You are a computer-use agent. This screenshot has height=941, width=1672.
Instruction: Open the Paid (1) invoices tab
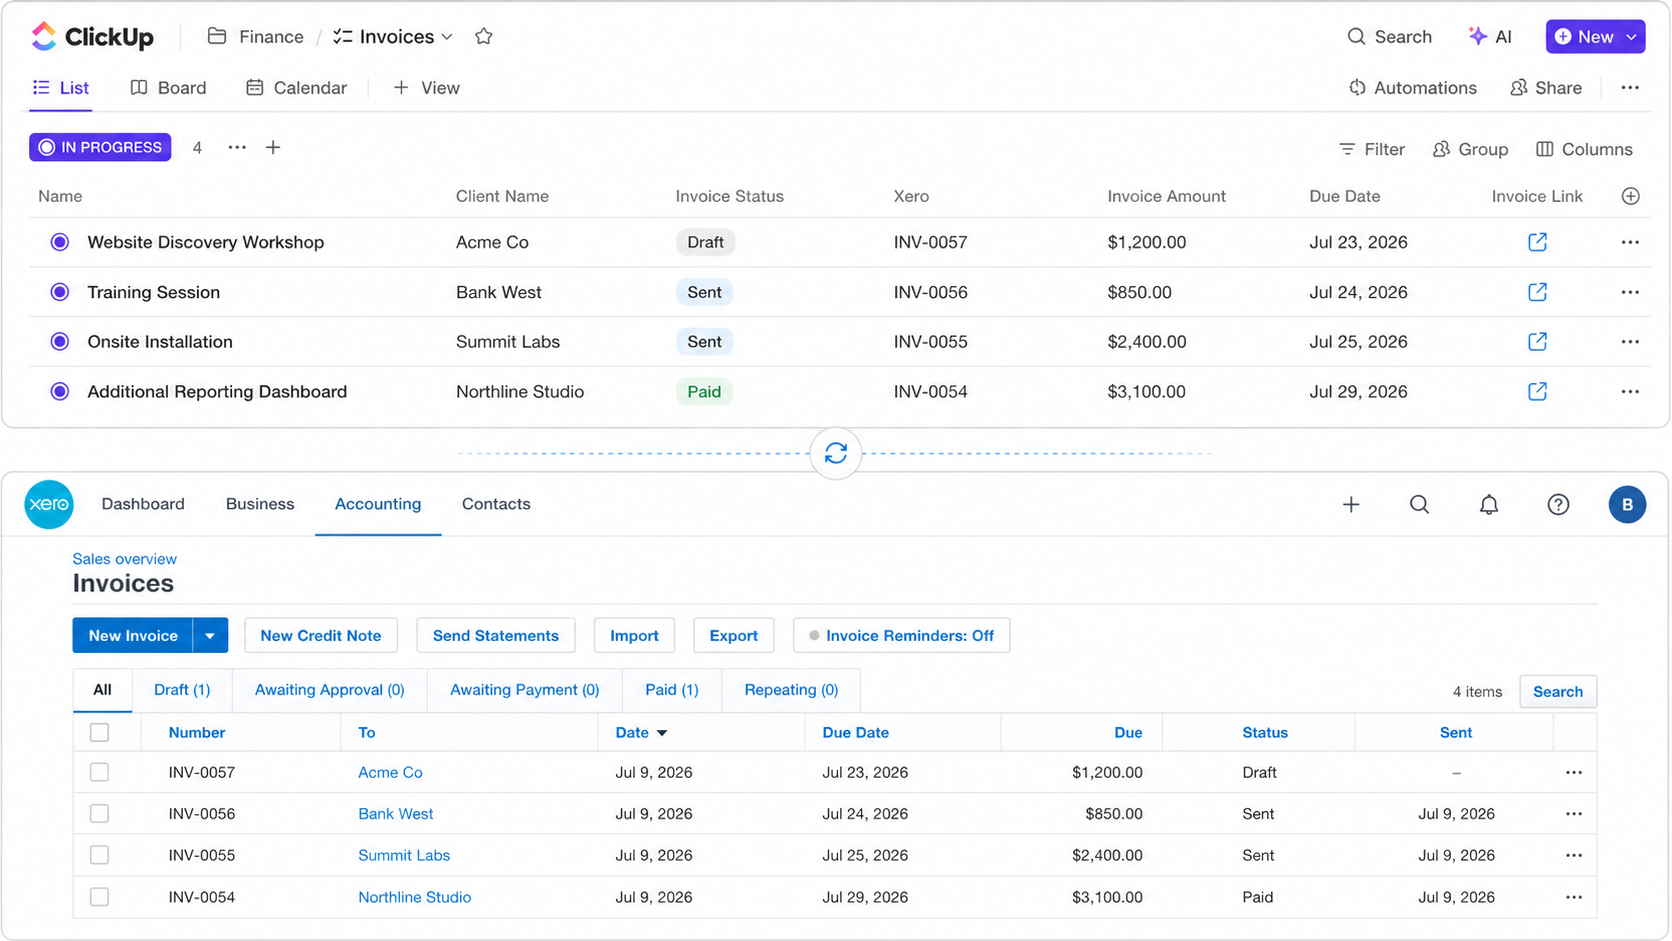(x=672, y=690)
